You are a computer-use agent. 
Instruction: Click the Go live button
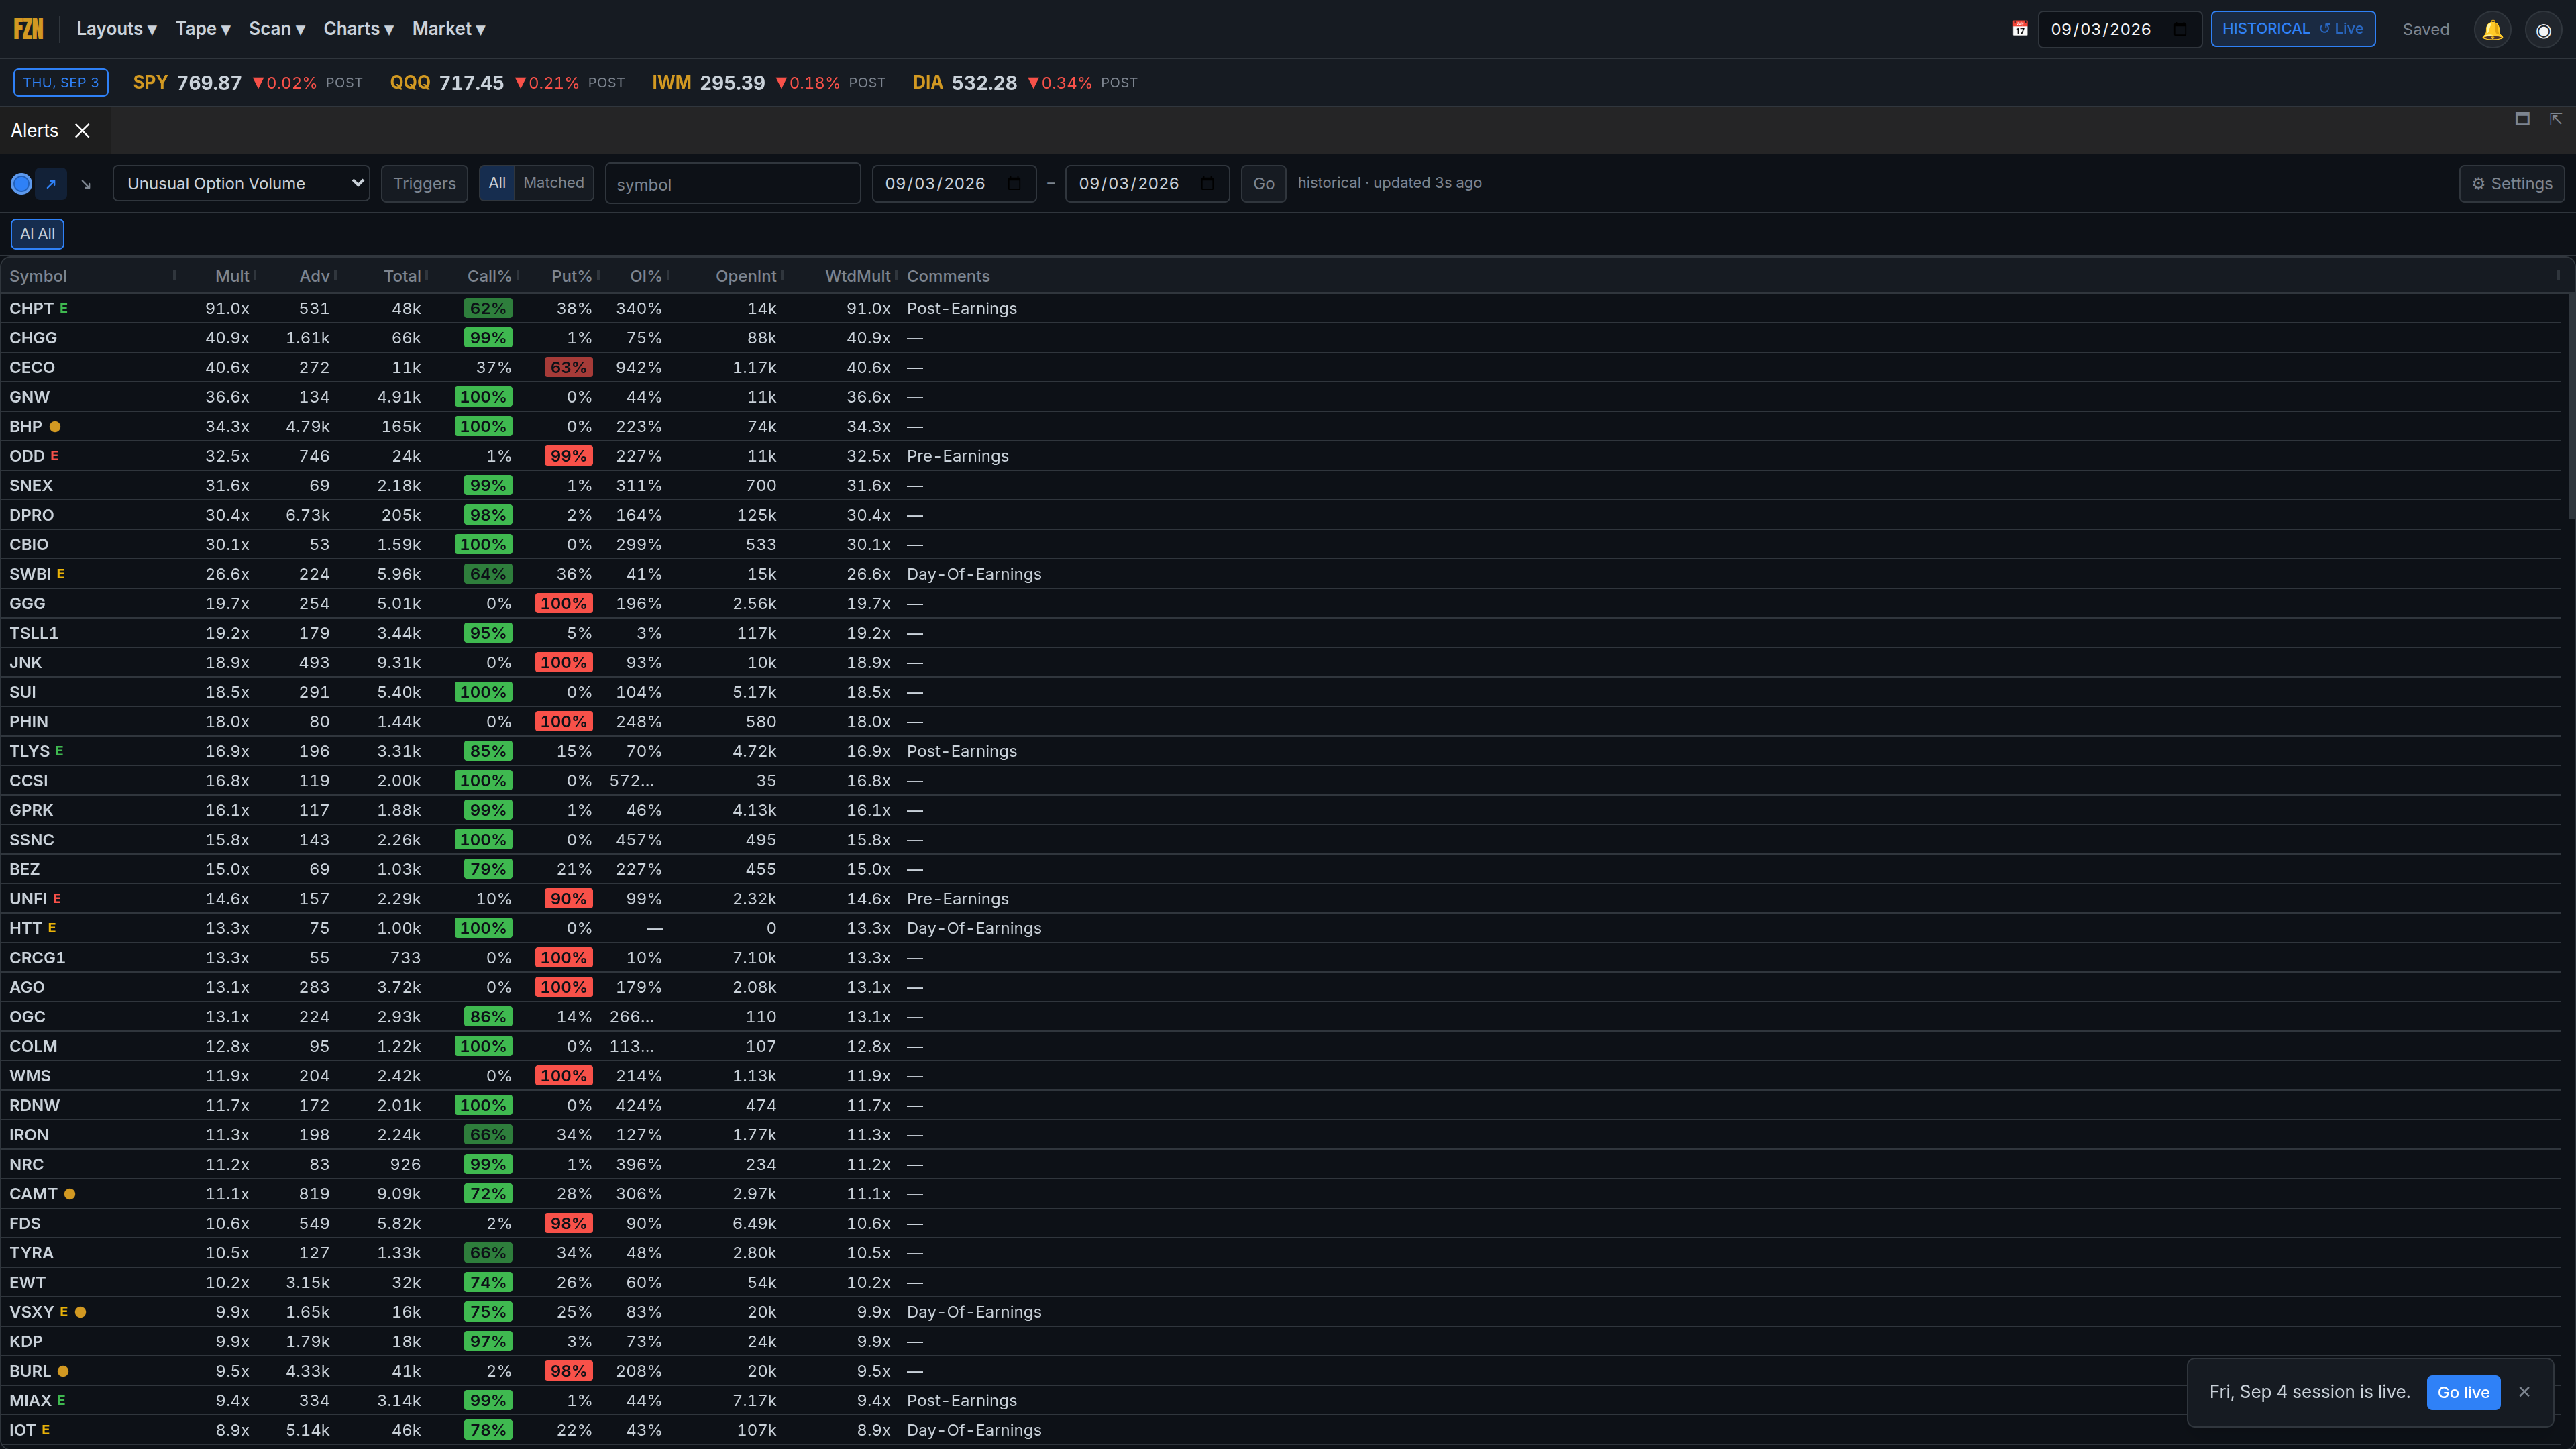(x=2463, y=1392)
